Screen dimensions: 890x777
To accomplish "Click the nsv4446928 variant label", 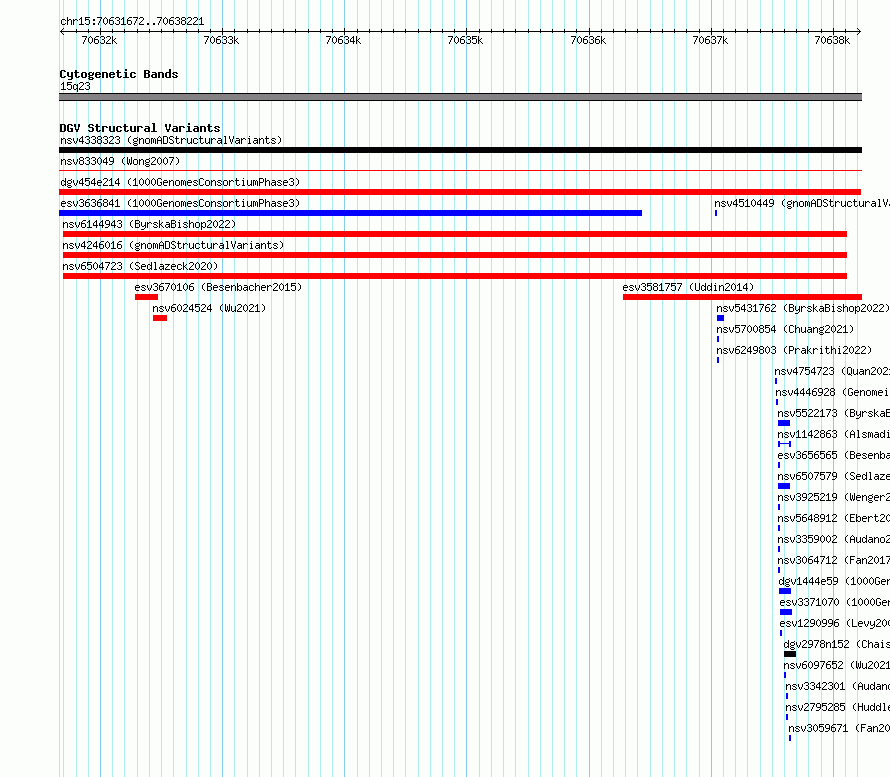I will (x=833, y=392).
